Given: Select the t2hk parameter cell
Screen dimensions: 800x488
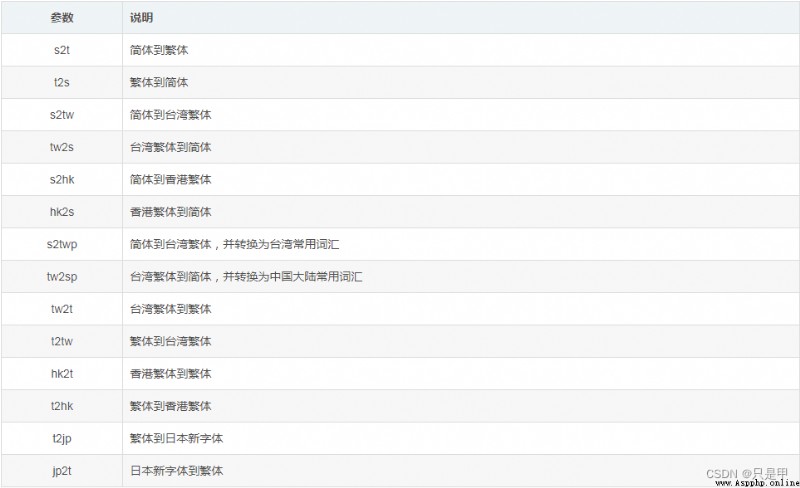Looking at the screenshot, I should point(62,406).
